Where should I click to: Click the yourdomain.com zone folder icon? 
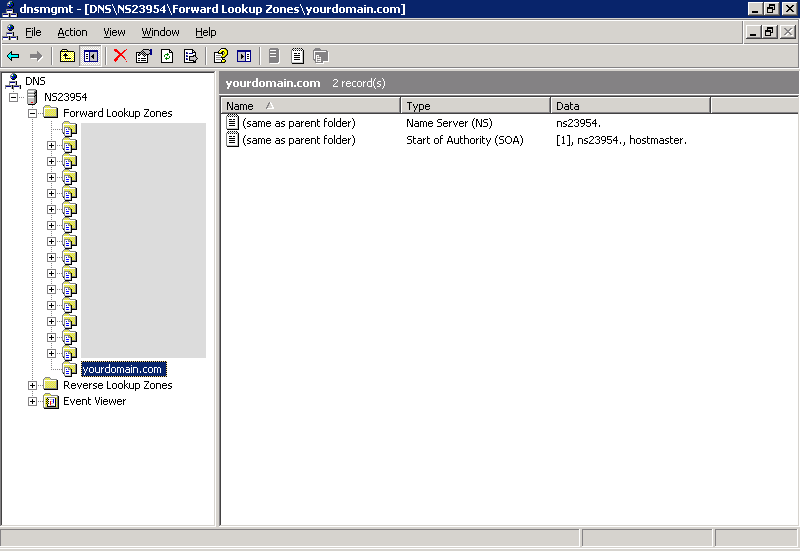tap(69, 369)
